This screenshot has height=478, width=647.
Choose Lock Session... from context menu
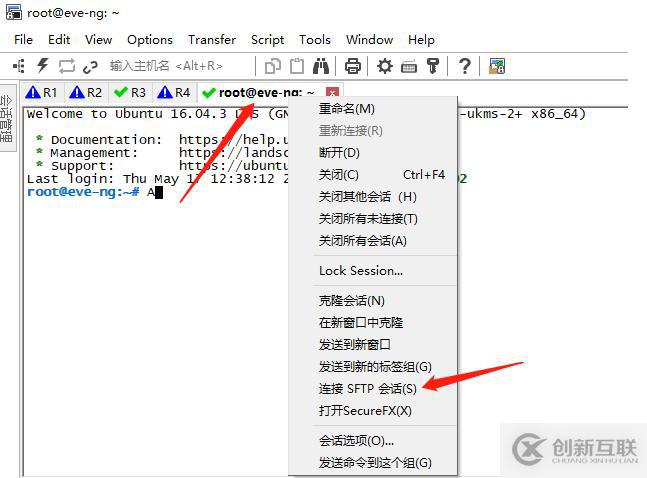pyautogui.click(x=361, y=271)
